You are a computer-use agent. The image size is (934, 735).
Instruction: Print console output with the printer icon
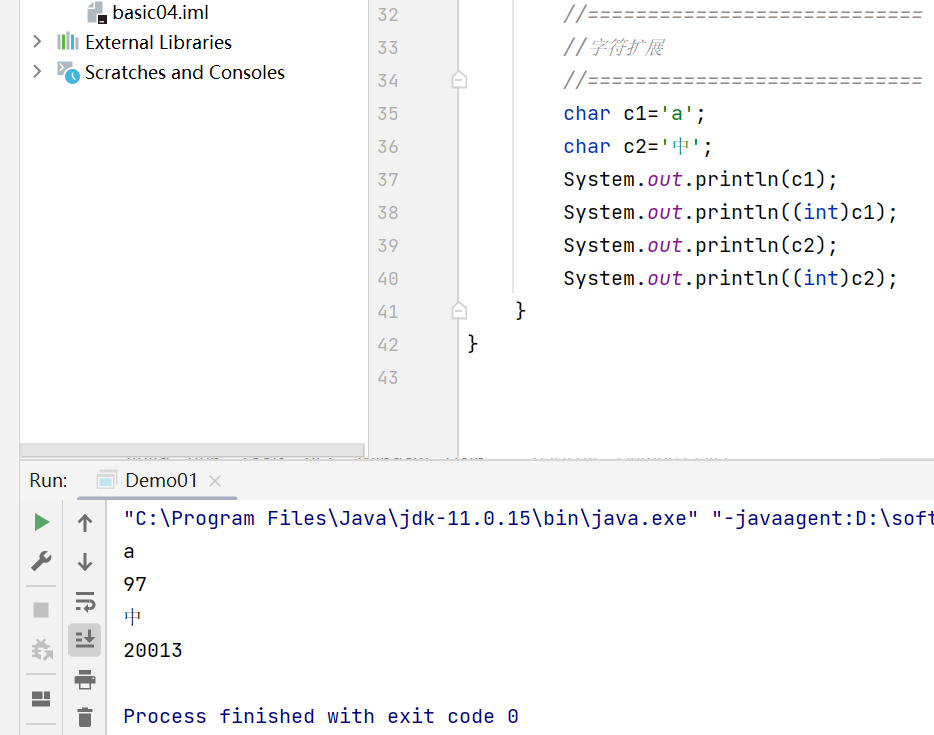[x=85, y=679]
